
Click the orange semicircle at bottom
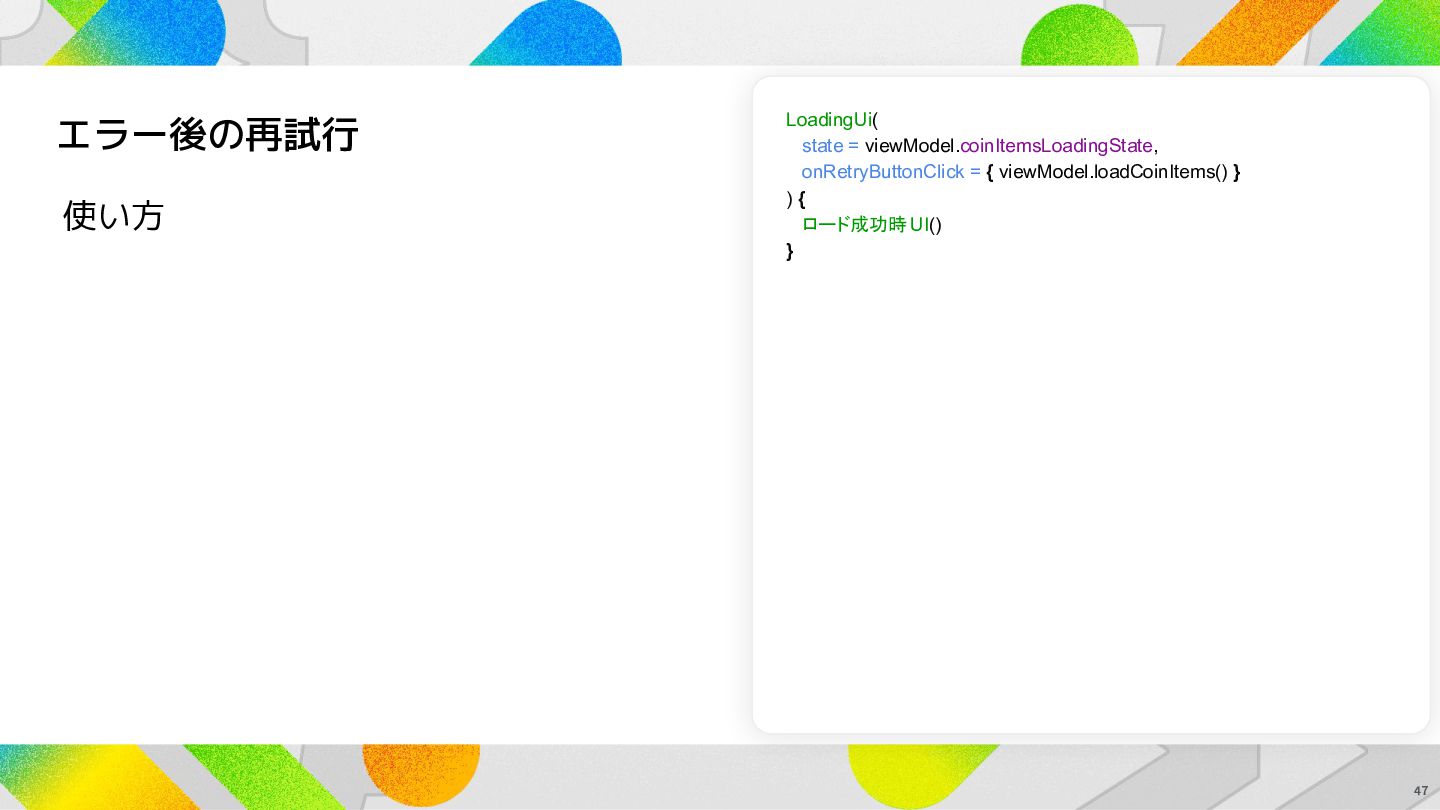coord(421,770)
